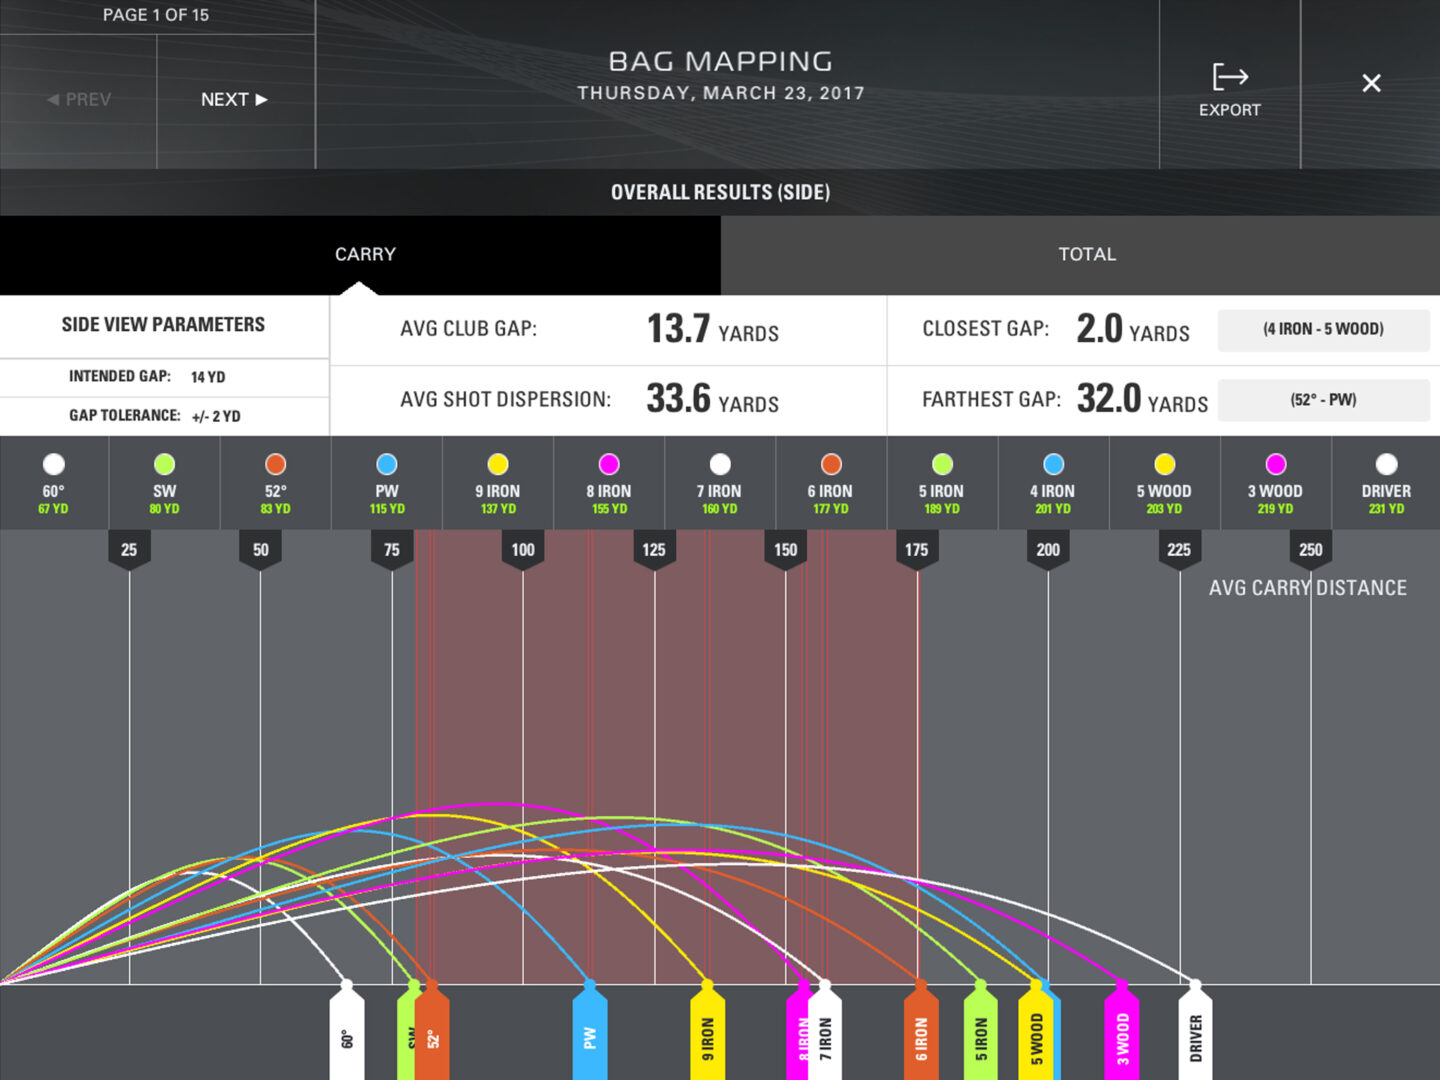The width and height of the screenshot is (1440, 1080).
Task: Click the 50 yard distance marker
Action: click(260, 550)
